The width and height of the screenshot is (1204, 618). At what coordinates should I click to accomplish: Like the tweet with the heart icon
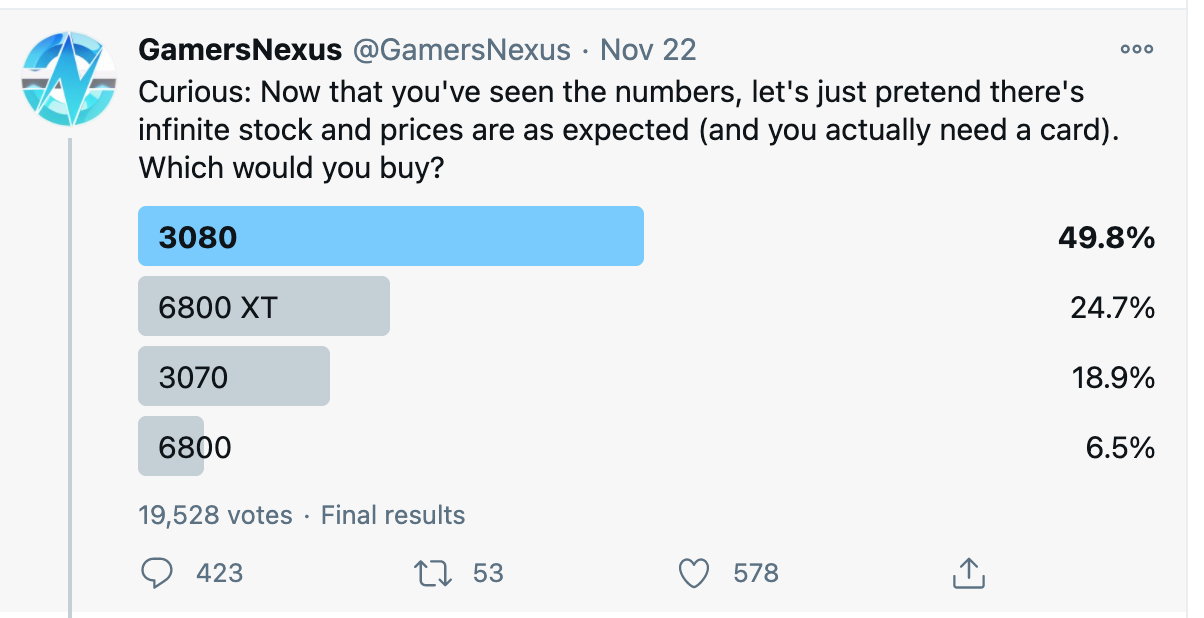693,573
